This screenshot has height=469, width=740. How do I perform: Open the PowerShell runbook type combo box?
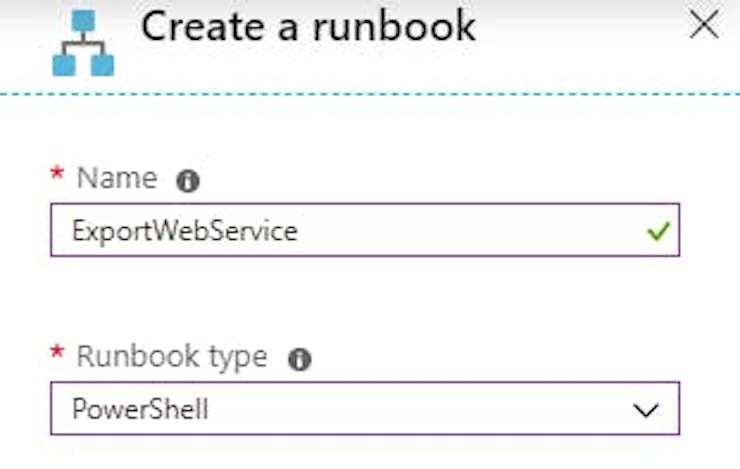(x=365, y=409)
